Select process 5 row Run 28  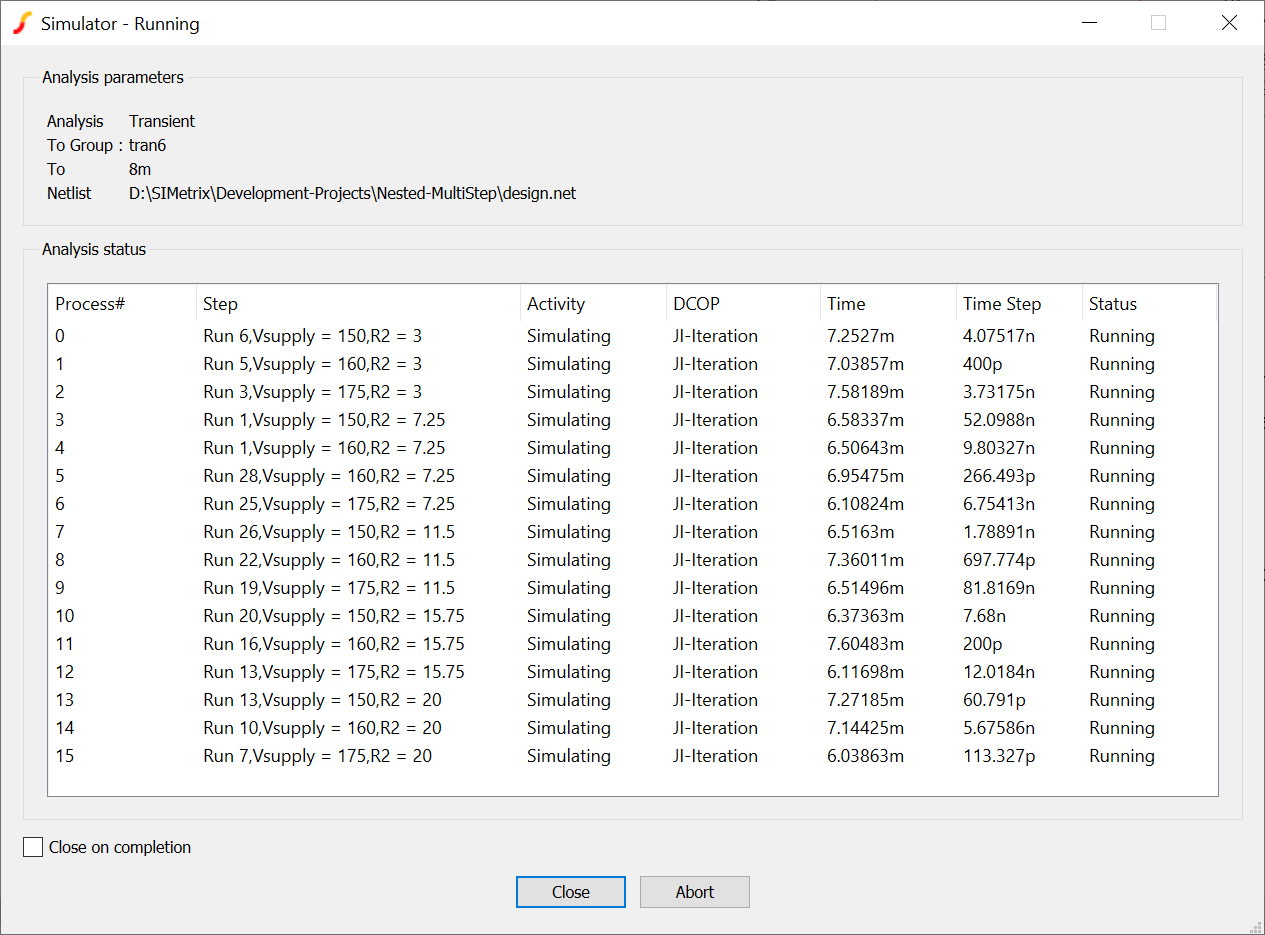[x=328, y=476]
